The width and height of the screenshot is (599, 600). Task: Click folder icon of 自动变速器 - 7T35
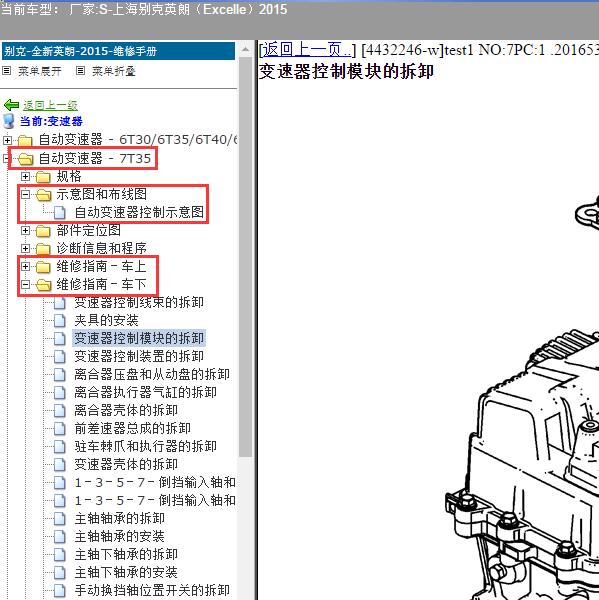[x=25, y=158]
